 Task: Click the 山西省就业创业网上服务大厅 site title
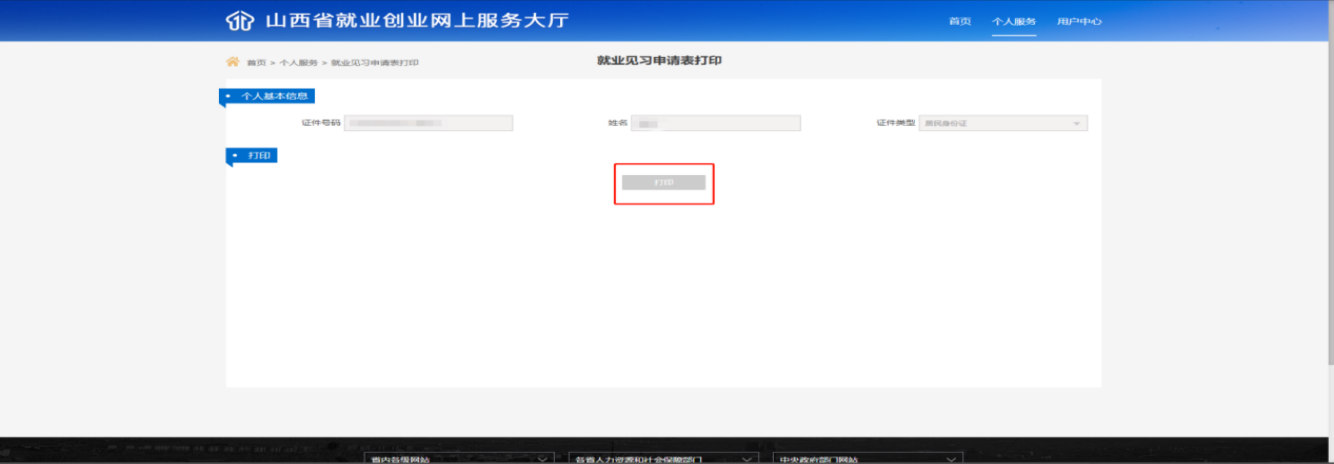pos(417,21)
